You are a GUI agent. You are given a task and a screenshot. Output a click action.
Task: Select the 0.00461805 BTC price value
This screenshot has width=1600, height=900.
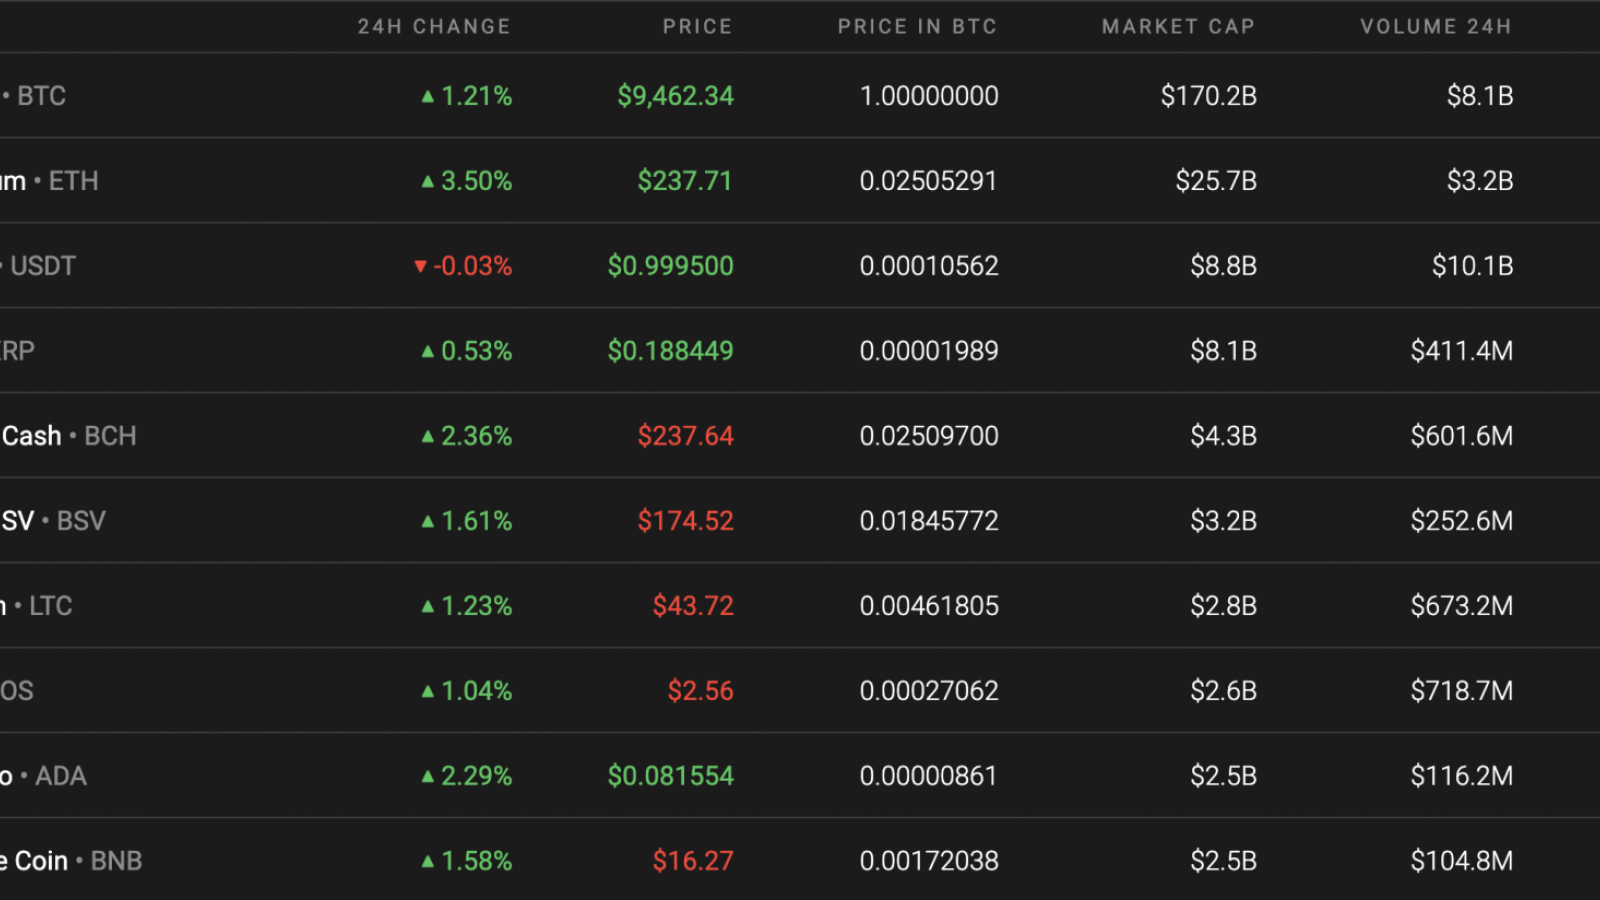pos(929,606)
